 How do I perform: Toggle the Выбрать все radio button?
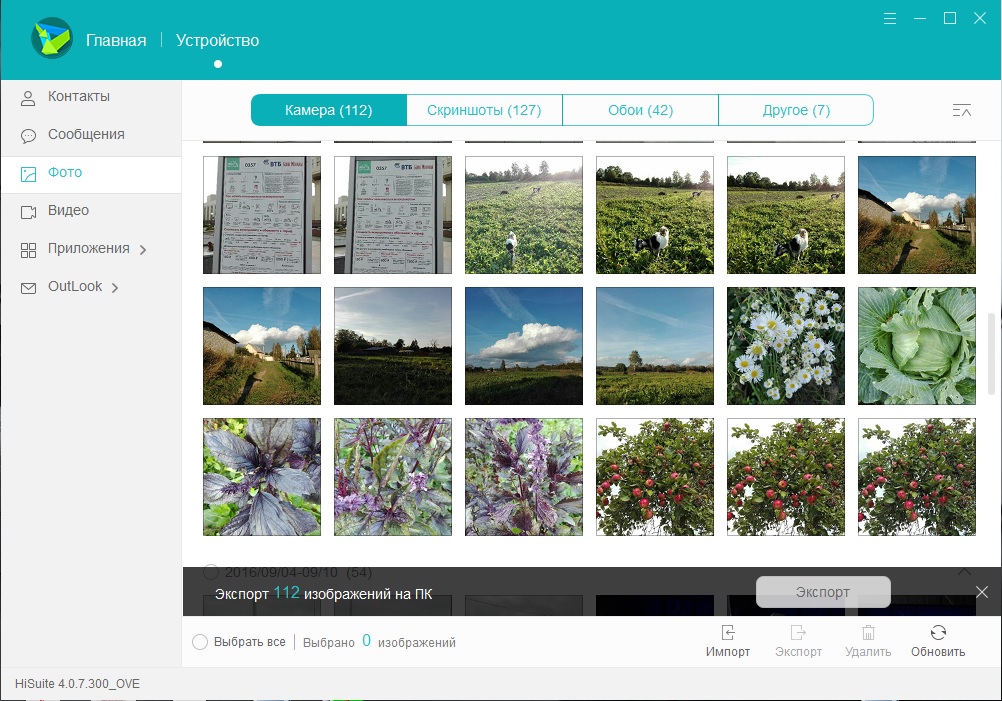pos(200,642)
